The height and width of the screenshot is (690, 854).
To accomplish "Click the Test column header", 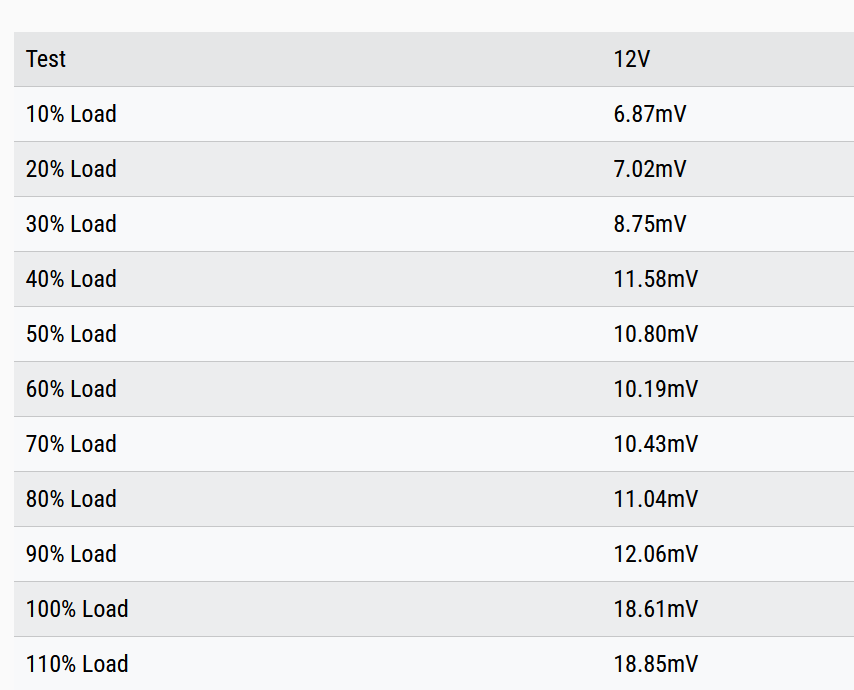I will (46, 59).
